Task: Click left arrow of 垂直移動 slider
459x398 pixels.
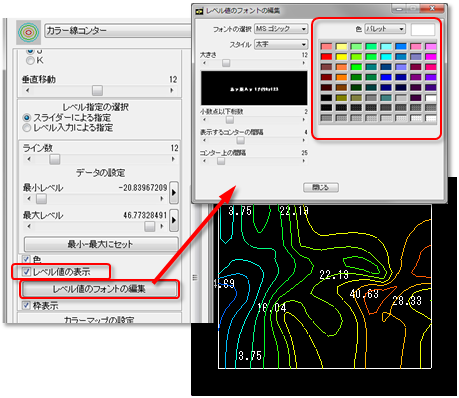Action: (28, 90)
